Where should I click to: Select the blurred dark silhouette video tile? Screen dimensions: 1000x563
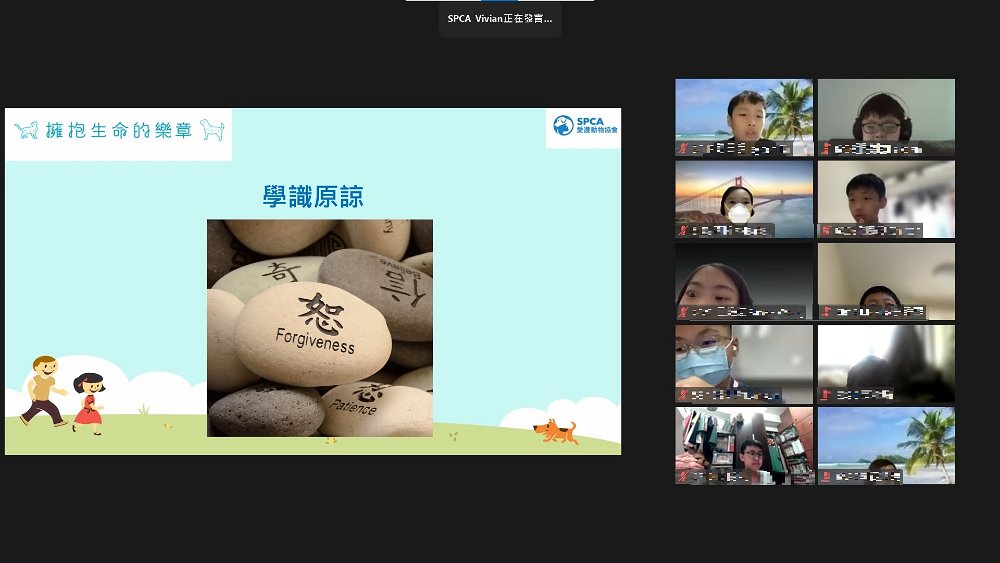click(886, 362)
